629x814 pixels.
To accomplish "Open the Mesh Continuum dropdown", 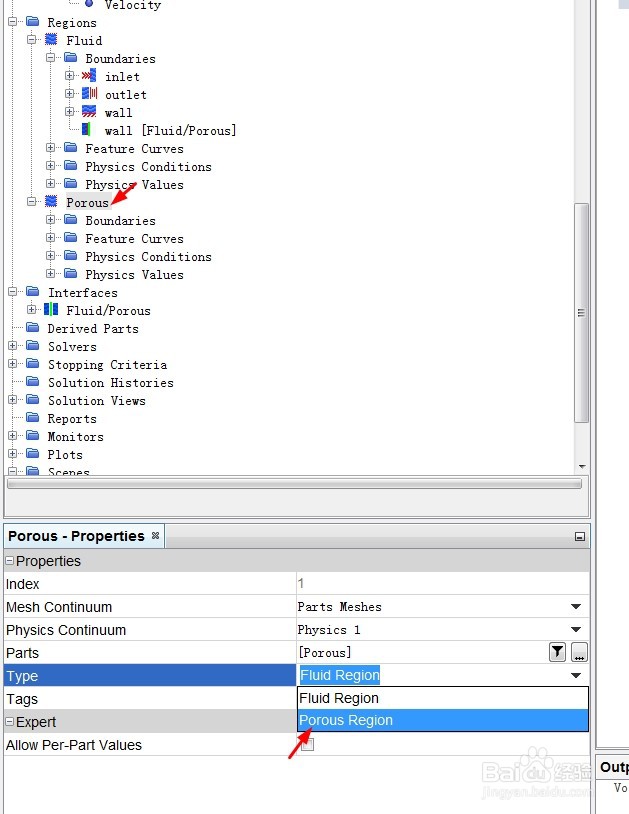I will (576, 606).
